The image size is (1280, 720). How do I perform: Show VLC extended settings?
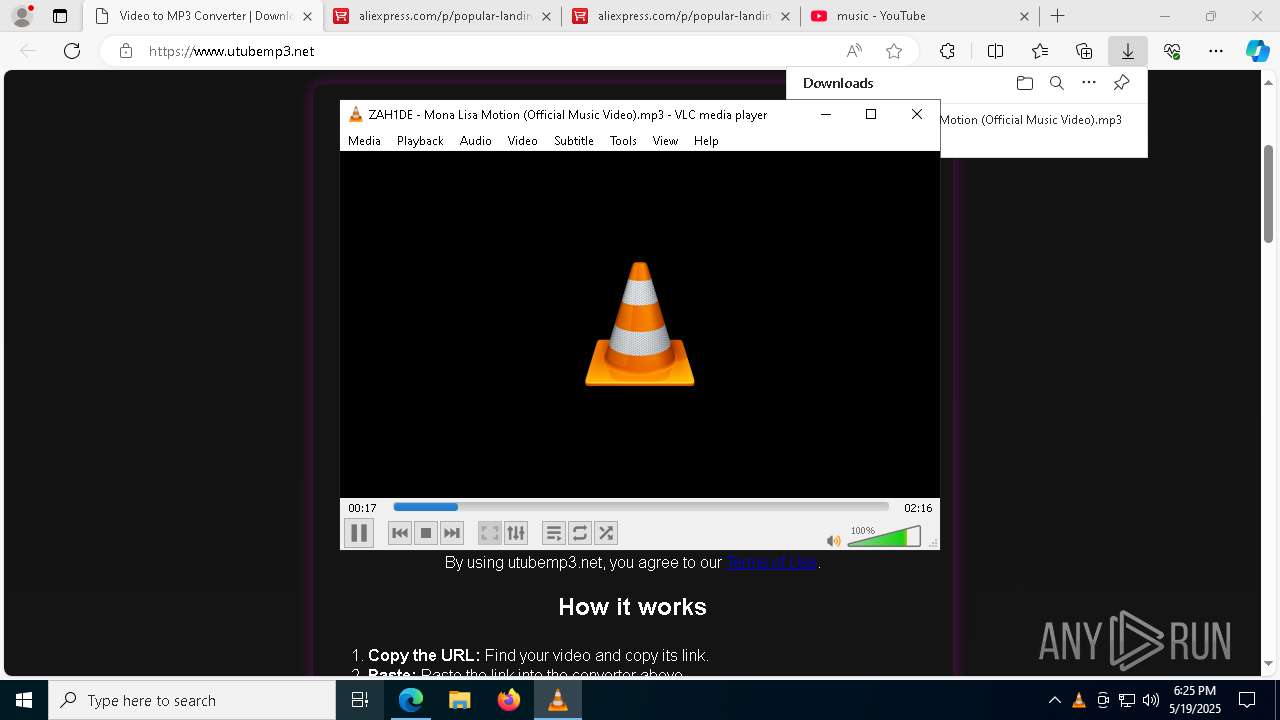[515, 533]
